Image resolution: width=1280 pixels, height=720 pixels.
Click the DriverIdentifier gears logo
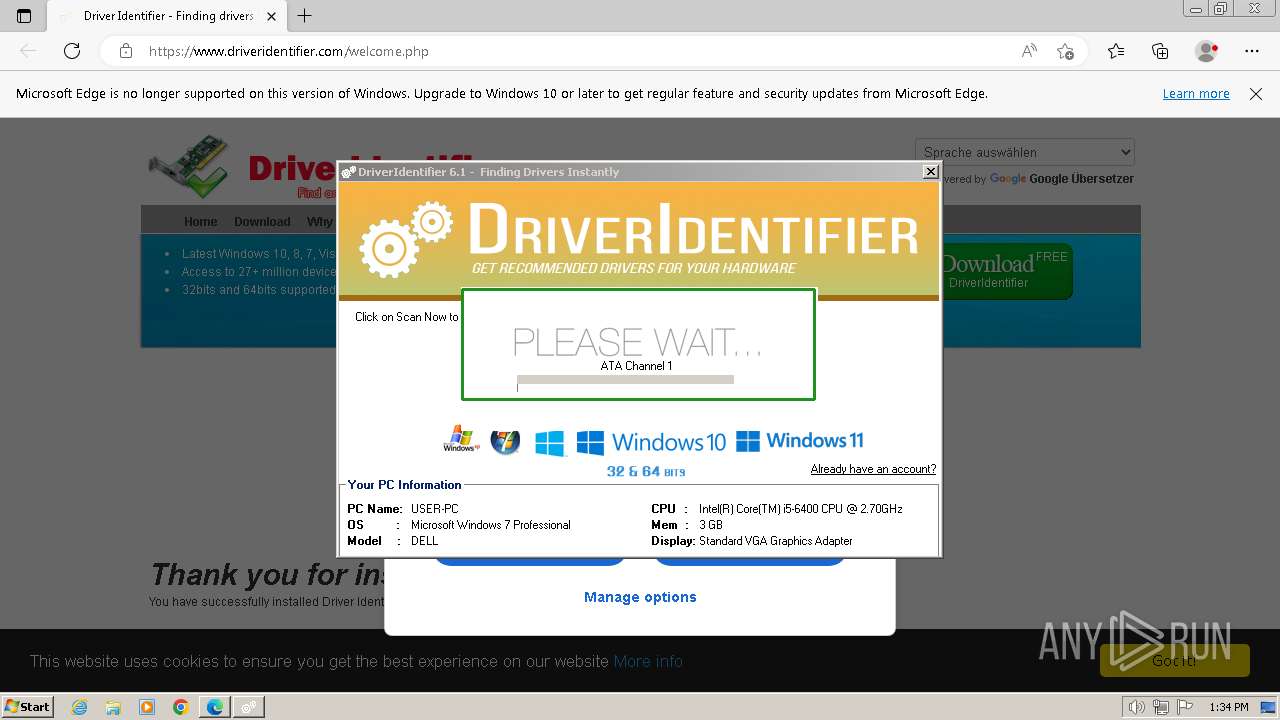(405, 238)
